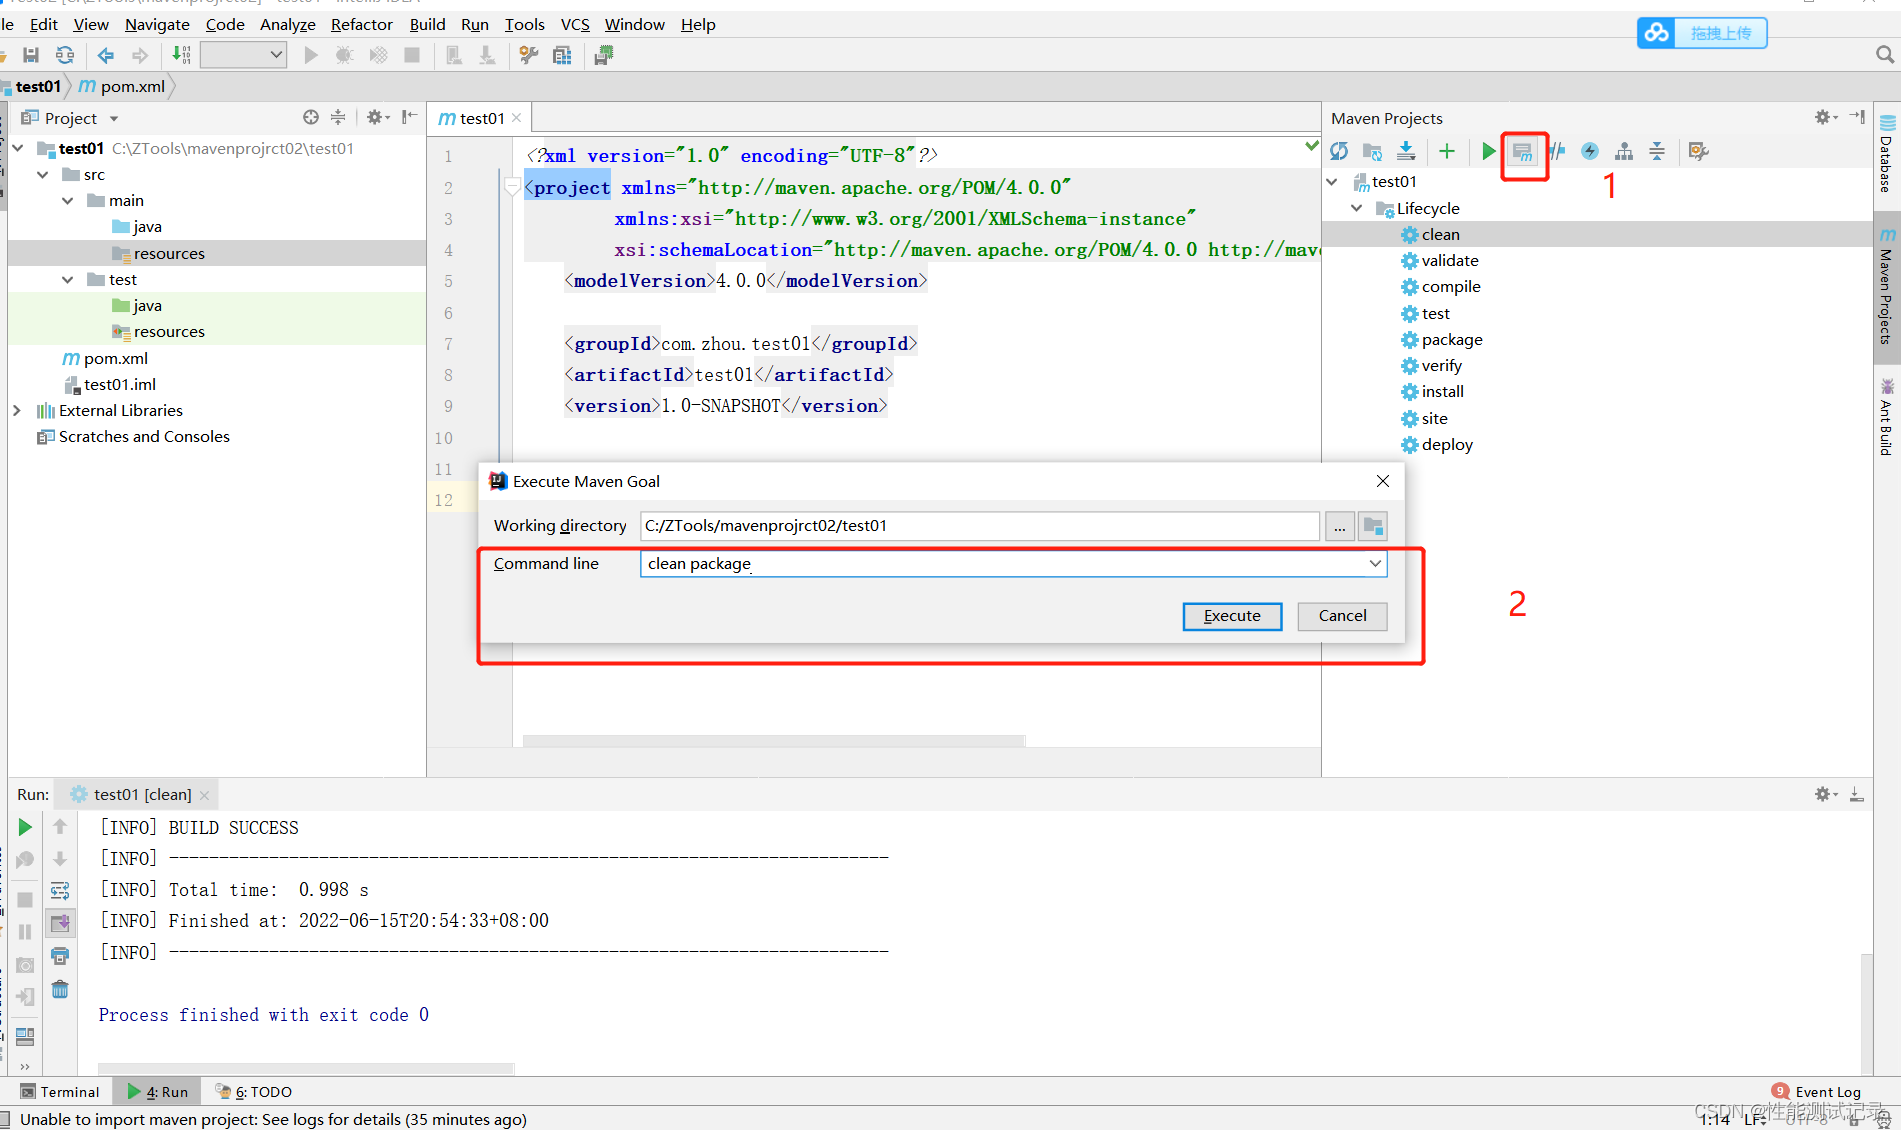Click the Execute button
Image resolution: width=1901 pixels, height=1130 pixels.
pos(1232,616)
